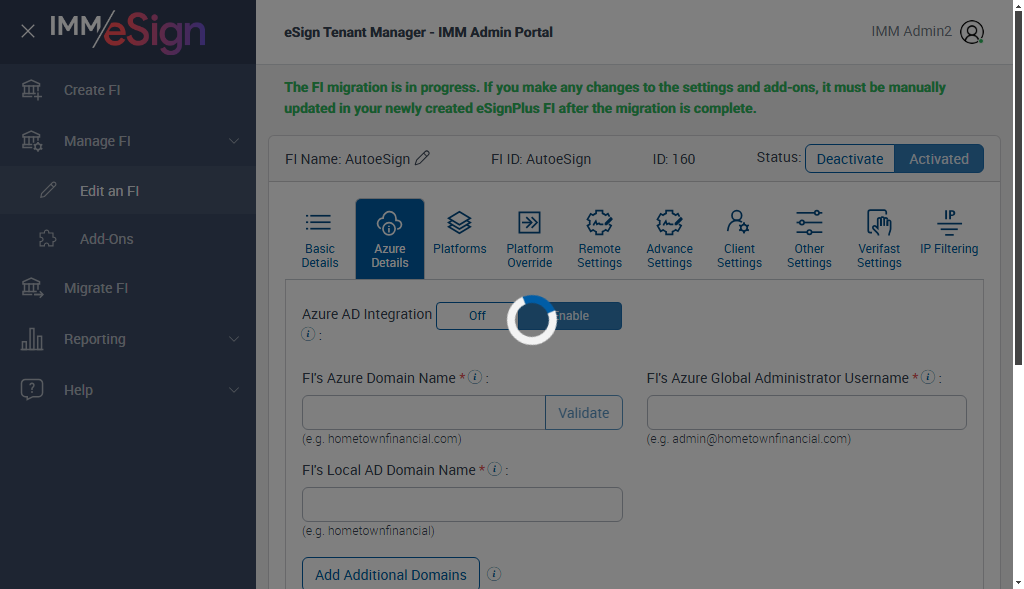Close the sidebar with the X icon

pos(27,31)
